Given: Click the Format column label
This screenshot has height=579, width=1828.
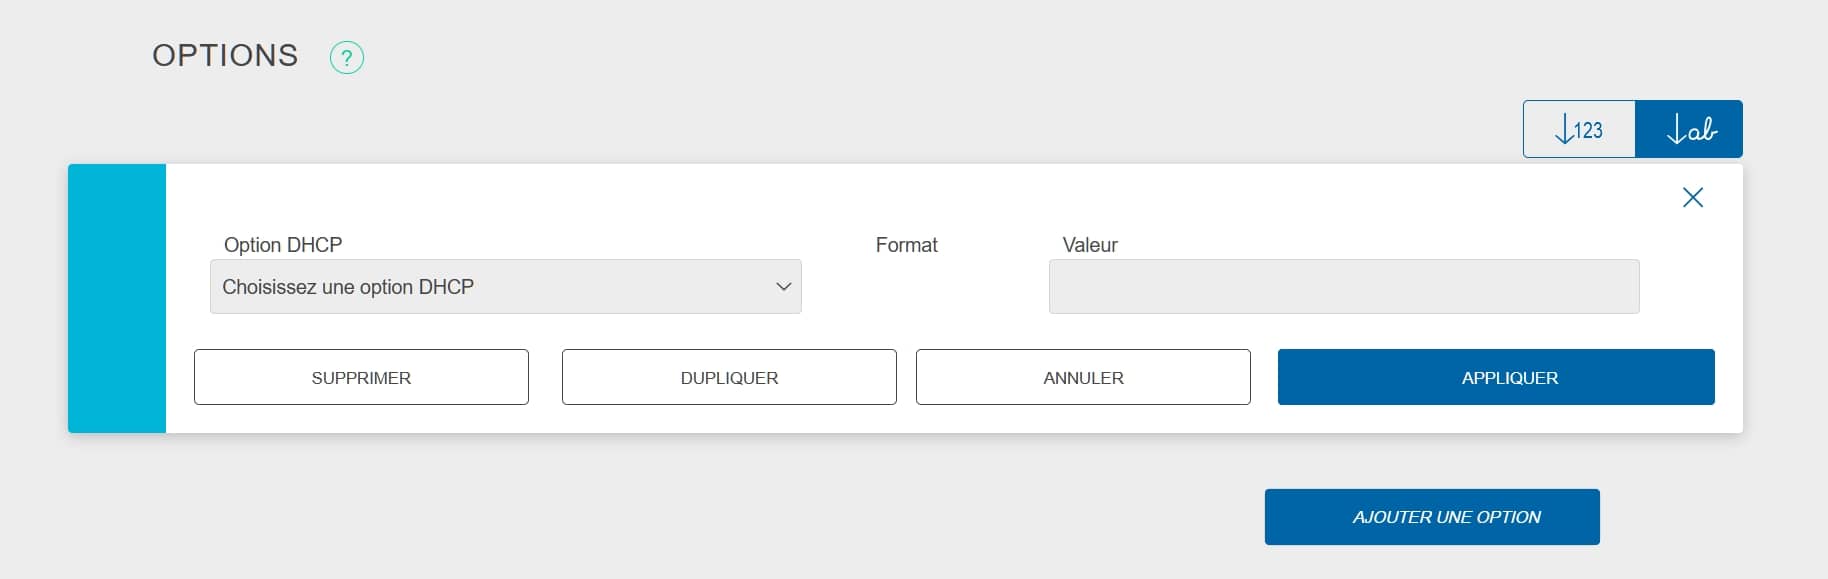Looking at the screenshot, I should click(906, 245).
